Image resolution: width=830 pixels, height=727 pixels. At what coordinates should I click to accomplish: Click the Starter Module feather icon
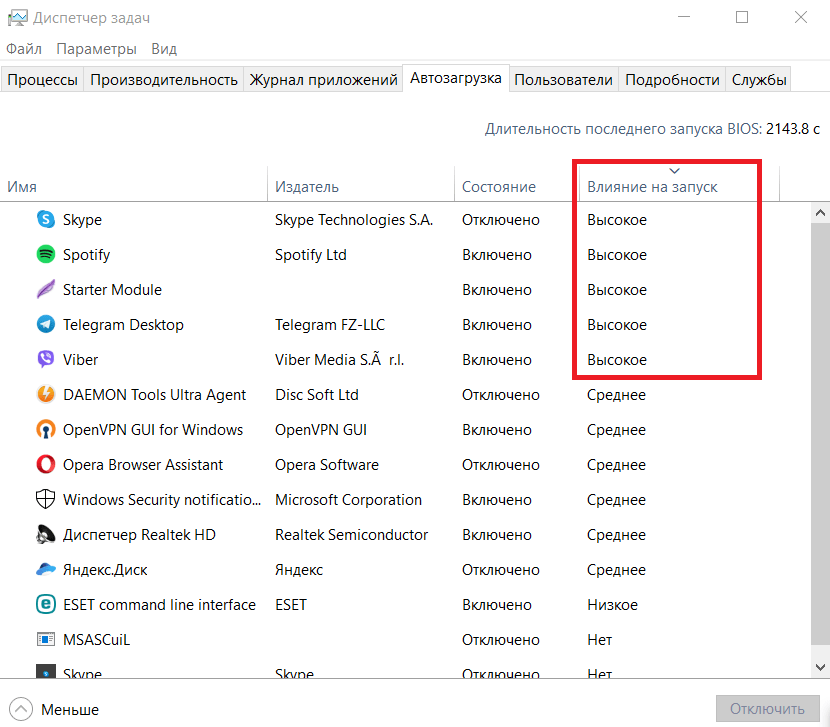(x=45, y=290)
